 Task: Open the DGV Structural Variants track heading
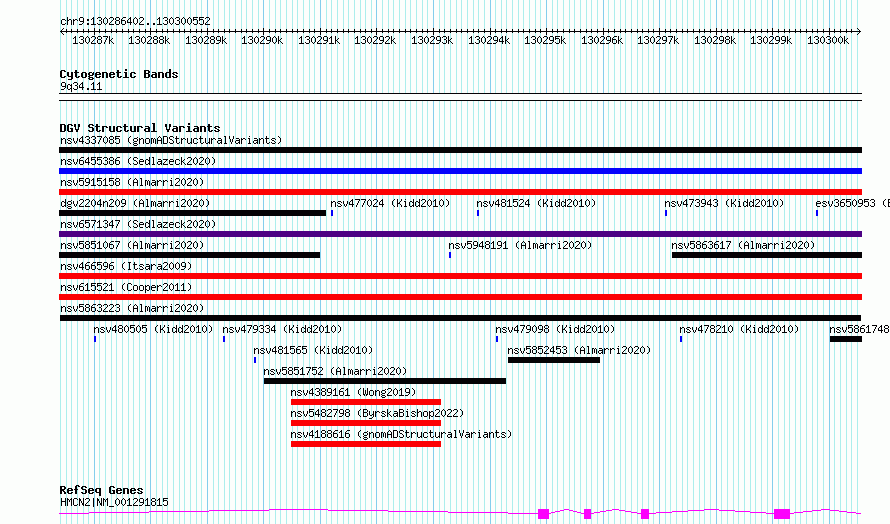tap(140, 128)
